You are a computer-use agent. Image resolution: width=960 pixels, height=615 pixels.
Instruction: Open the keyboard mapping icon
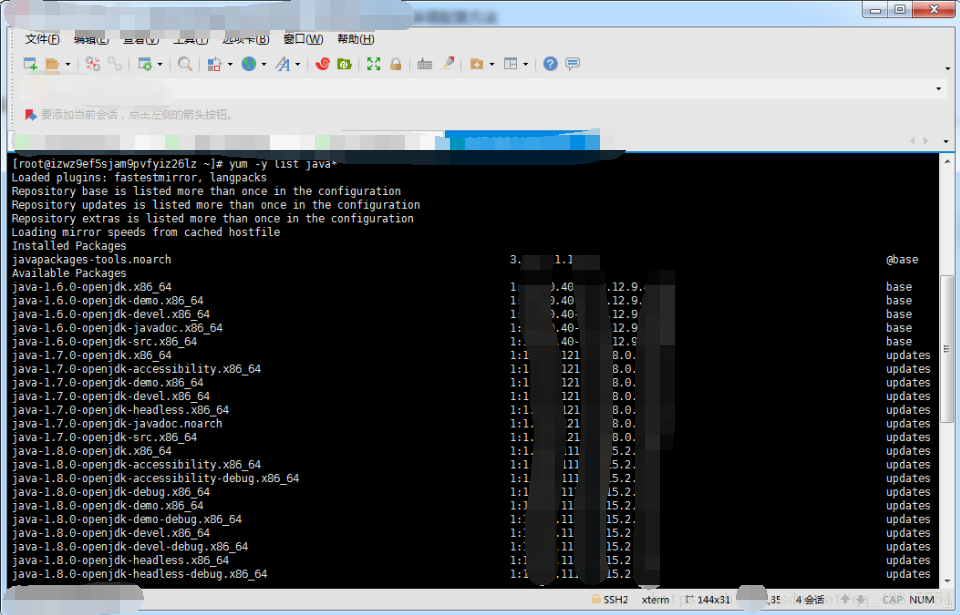425,64
